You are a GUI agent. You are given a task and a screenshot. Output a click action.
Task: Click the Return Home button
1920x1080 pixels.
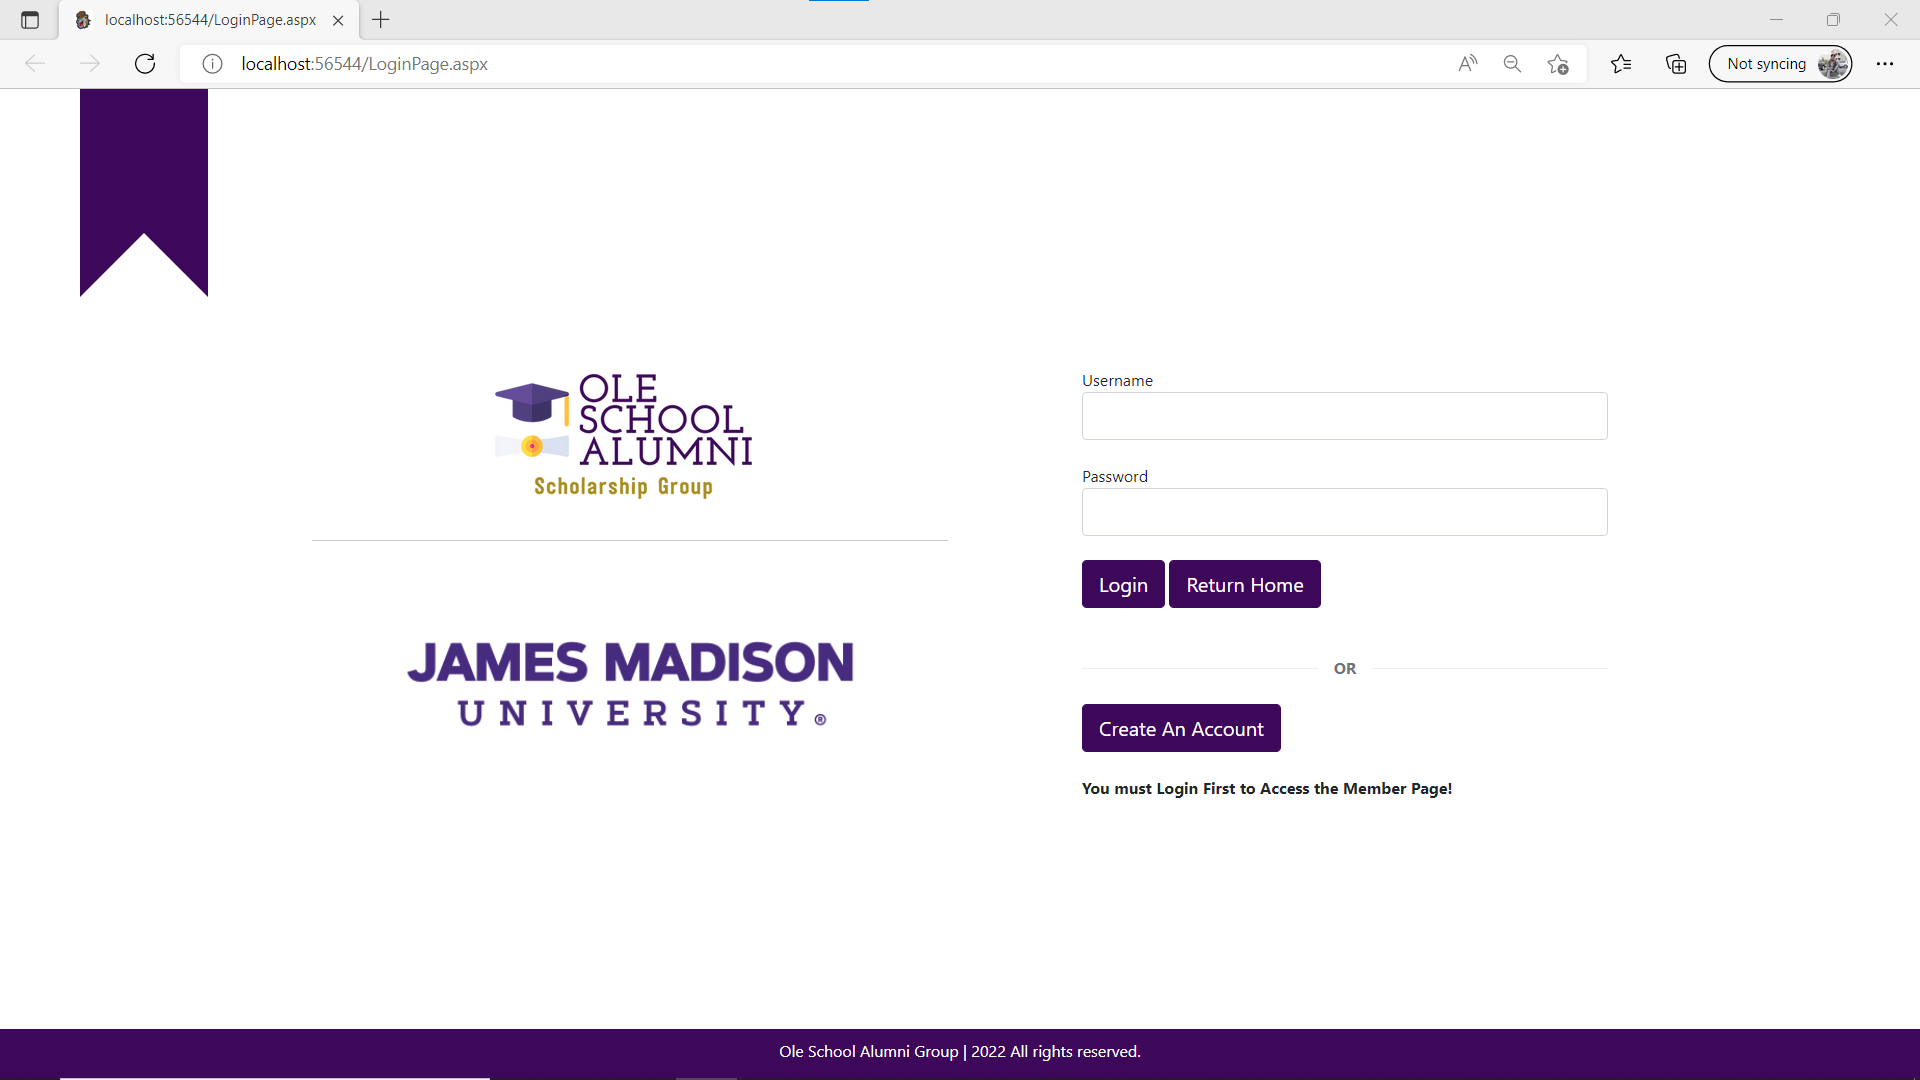(1244, 585)
